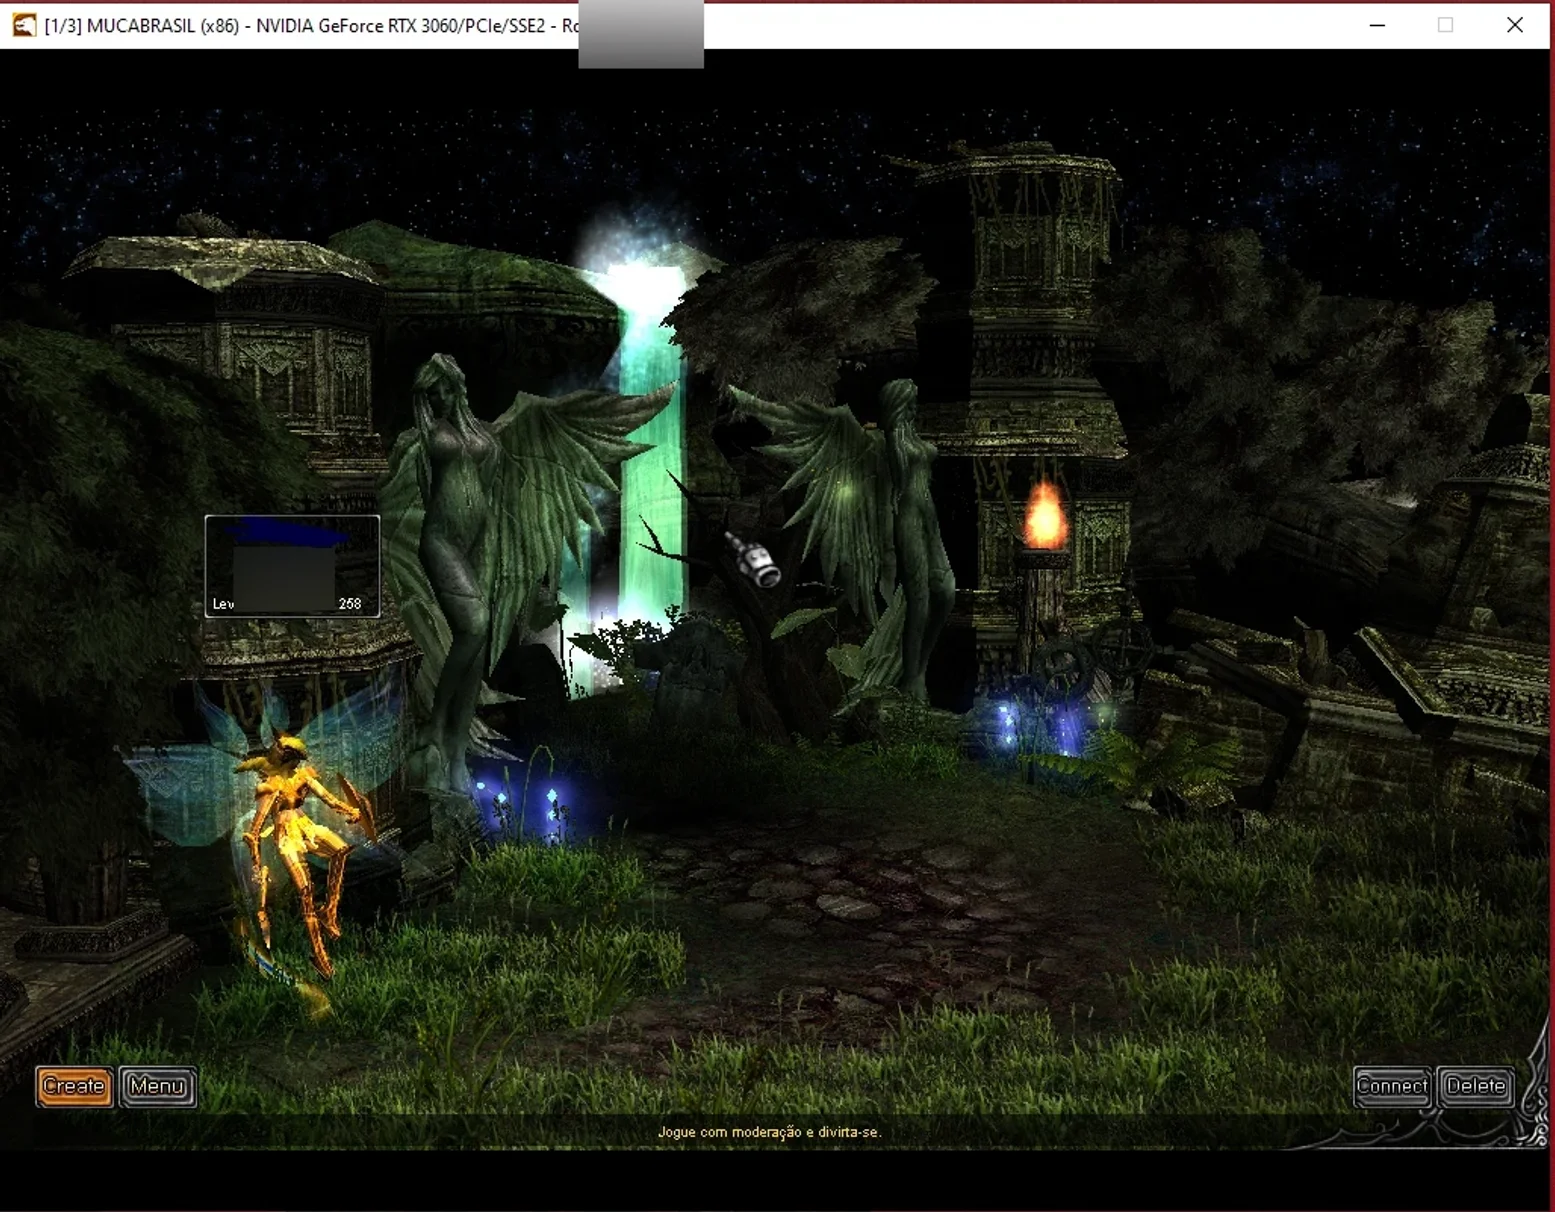Viewport: 1555px width, 1212px height.
Task: Click the Connect button
Action: [x=1392, y=1086]
